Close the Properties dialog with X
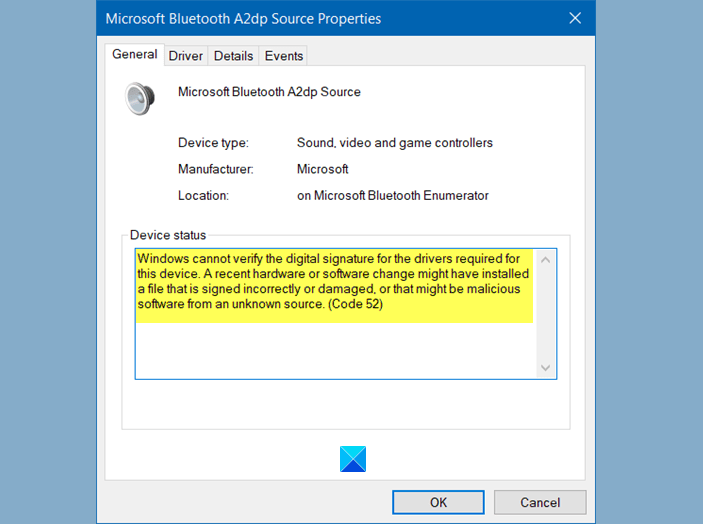This screenshot has height=524, width=703. 575,18
